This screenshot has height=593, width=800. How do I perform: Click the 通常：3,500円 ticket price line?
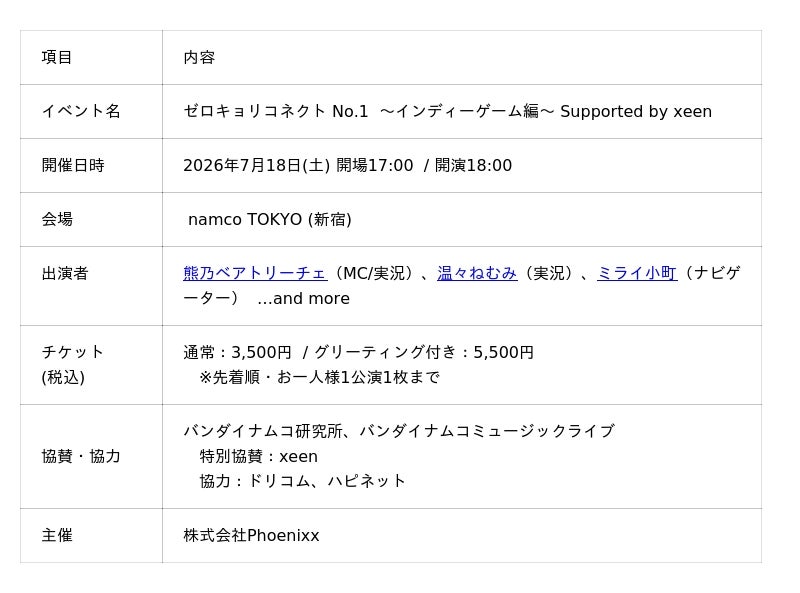pyautogui.click(x=359, y=352)
